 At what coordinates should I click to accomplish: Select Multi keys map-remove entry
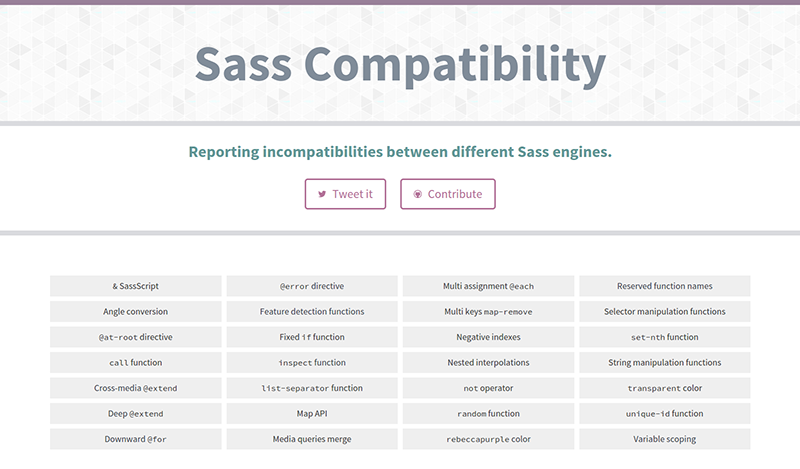coord(489,312)
